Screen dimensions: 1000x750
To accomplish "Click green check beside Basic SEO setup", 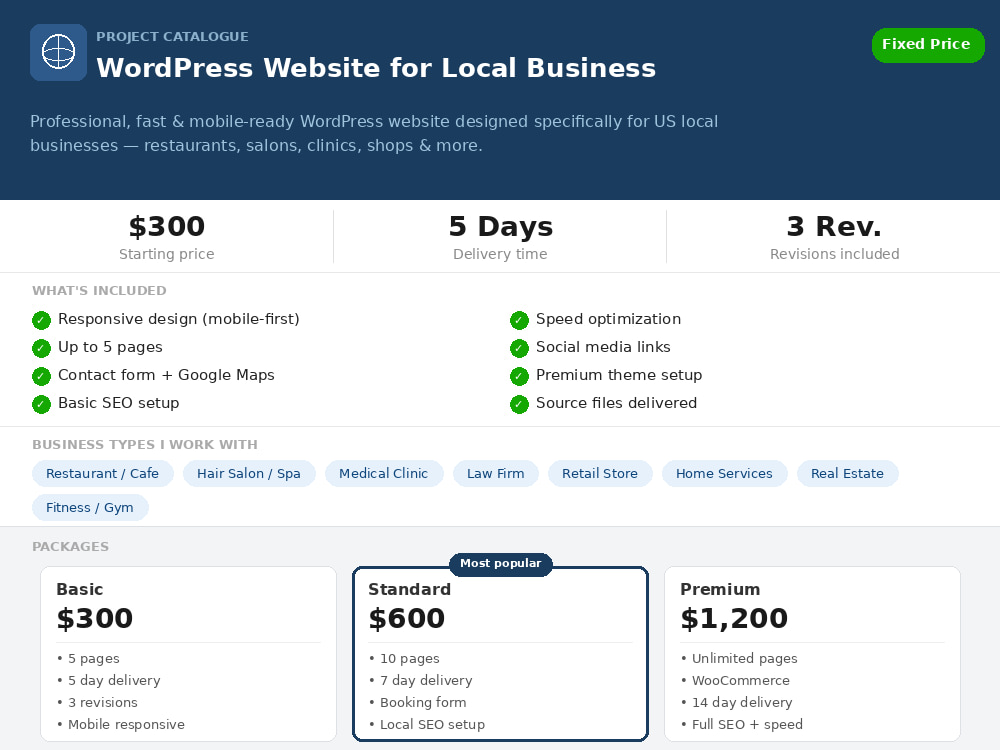I will click(41, 404).
